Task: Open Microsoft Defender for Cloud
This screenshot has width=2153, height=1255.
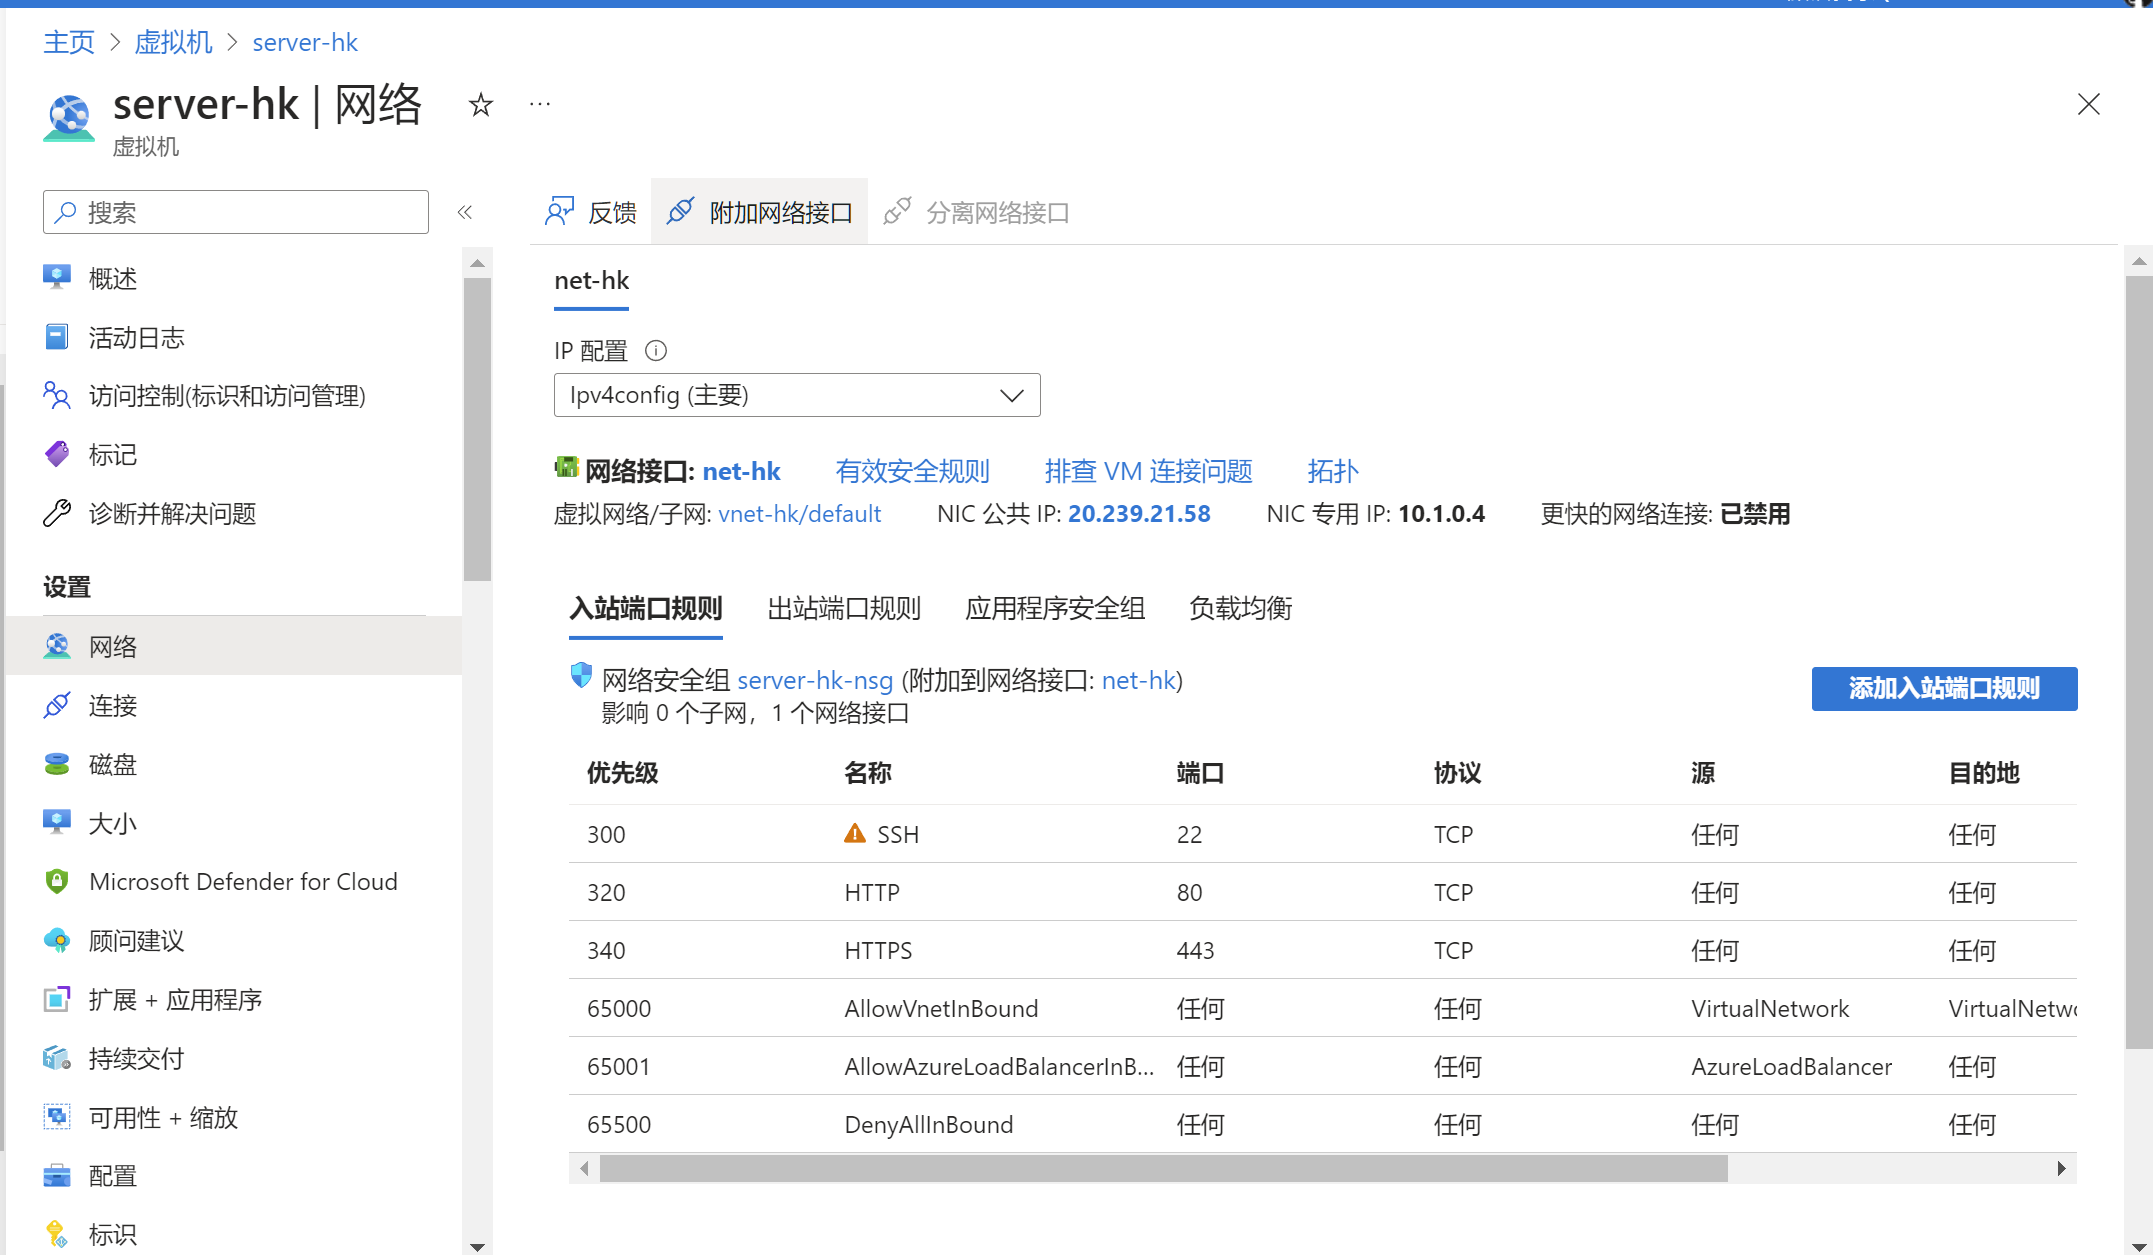Action: [243, 882]
